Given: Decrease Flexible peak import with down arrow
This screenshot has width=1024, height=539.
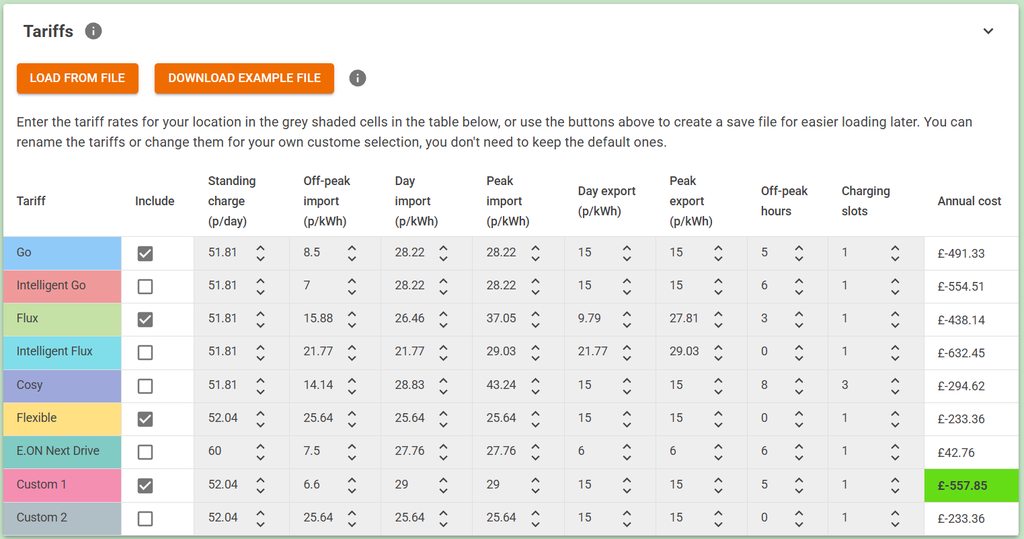Looking at the screenshot, I should (x=535, y=424).
